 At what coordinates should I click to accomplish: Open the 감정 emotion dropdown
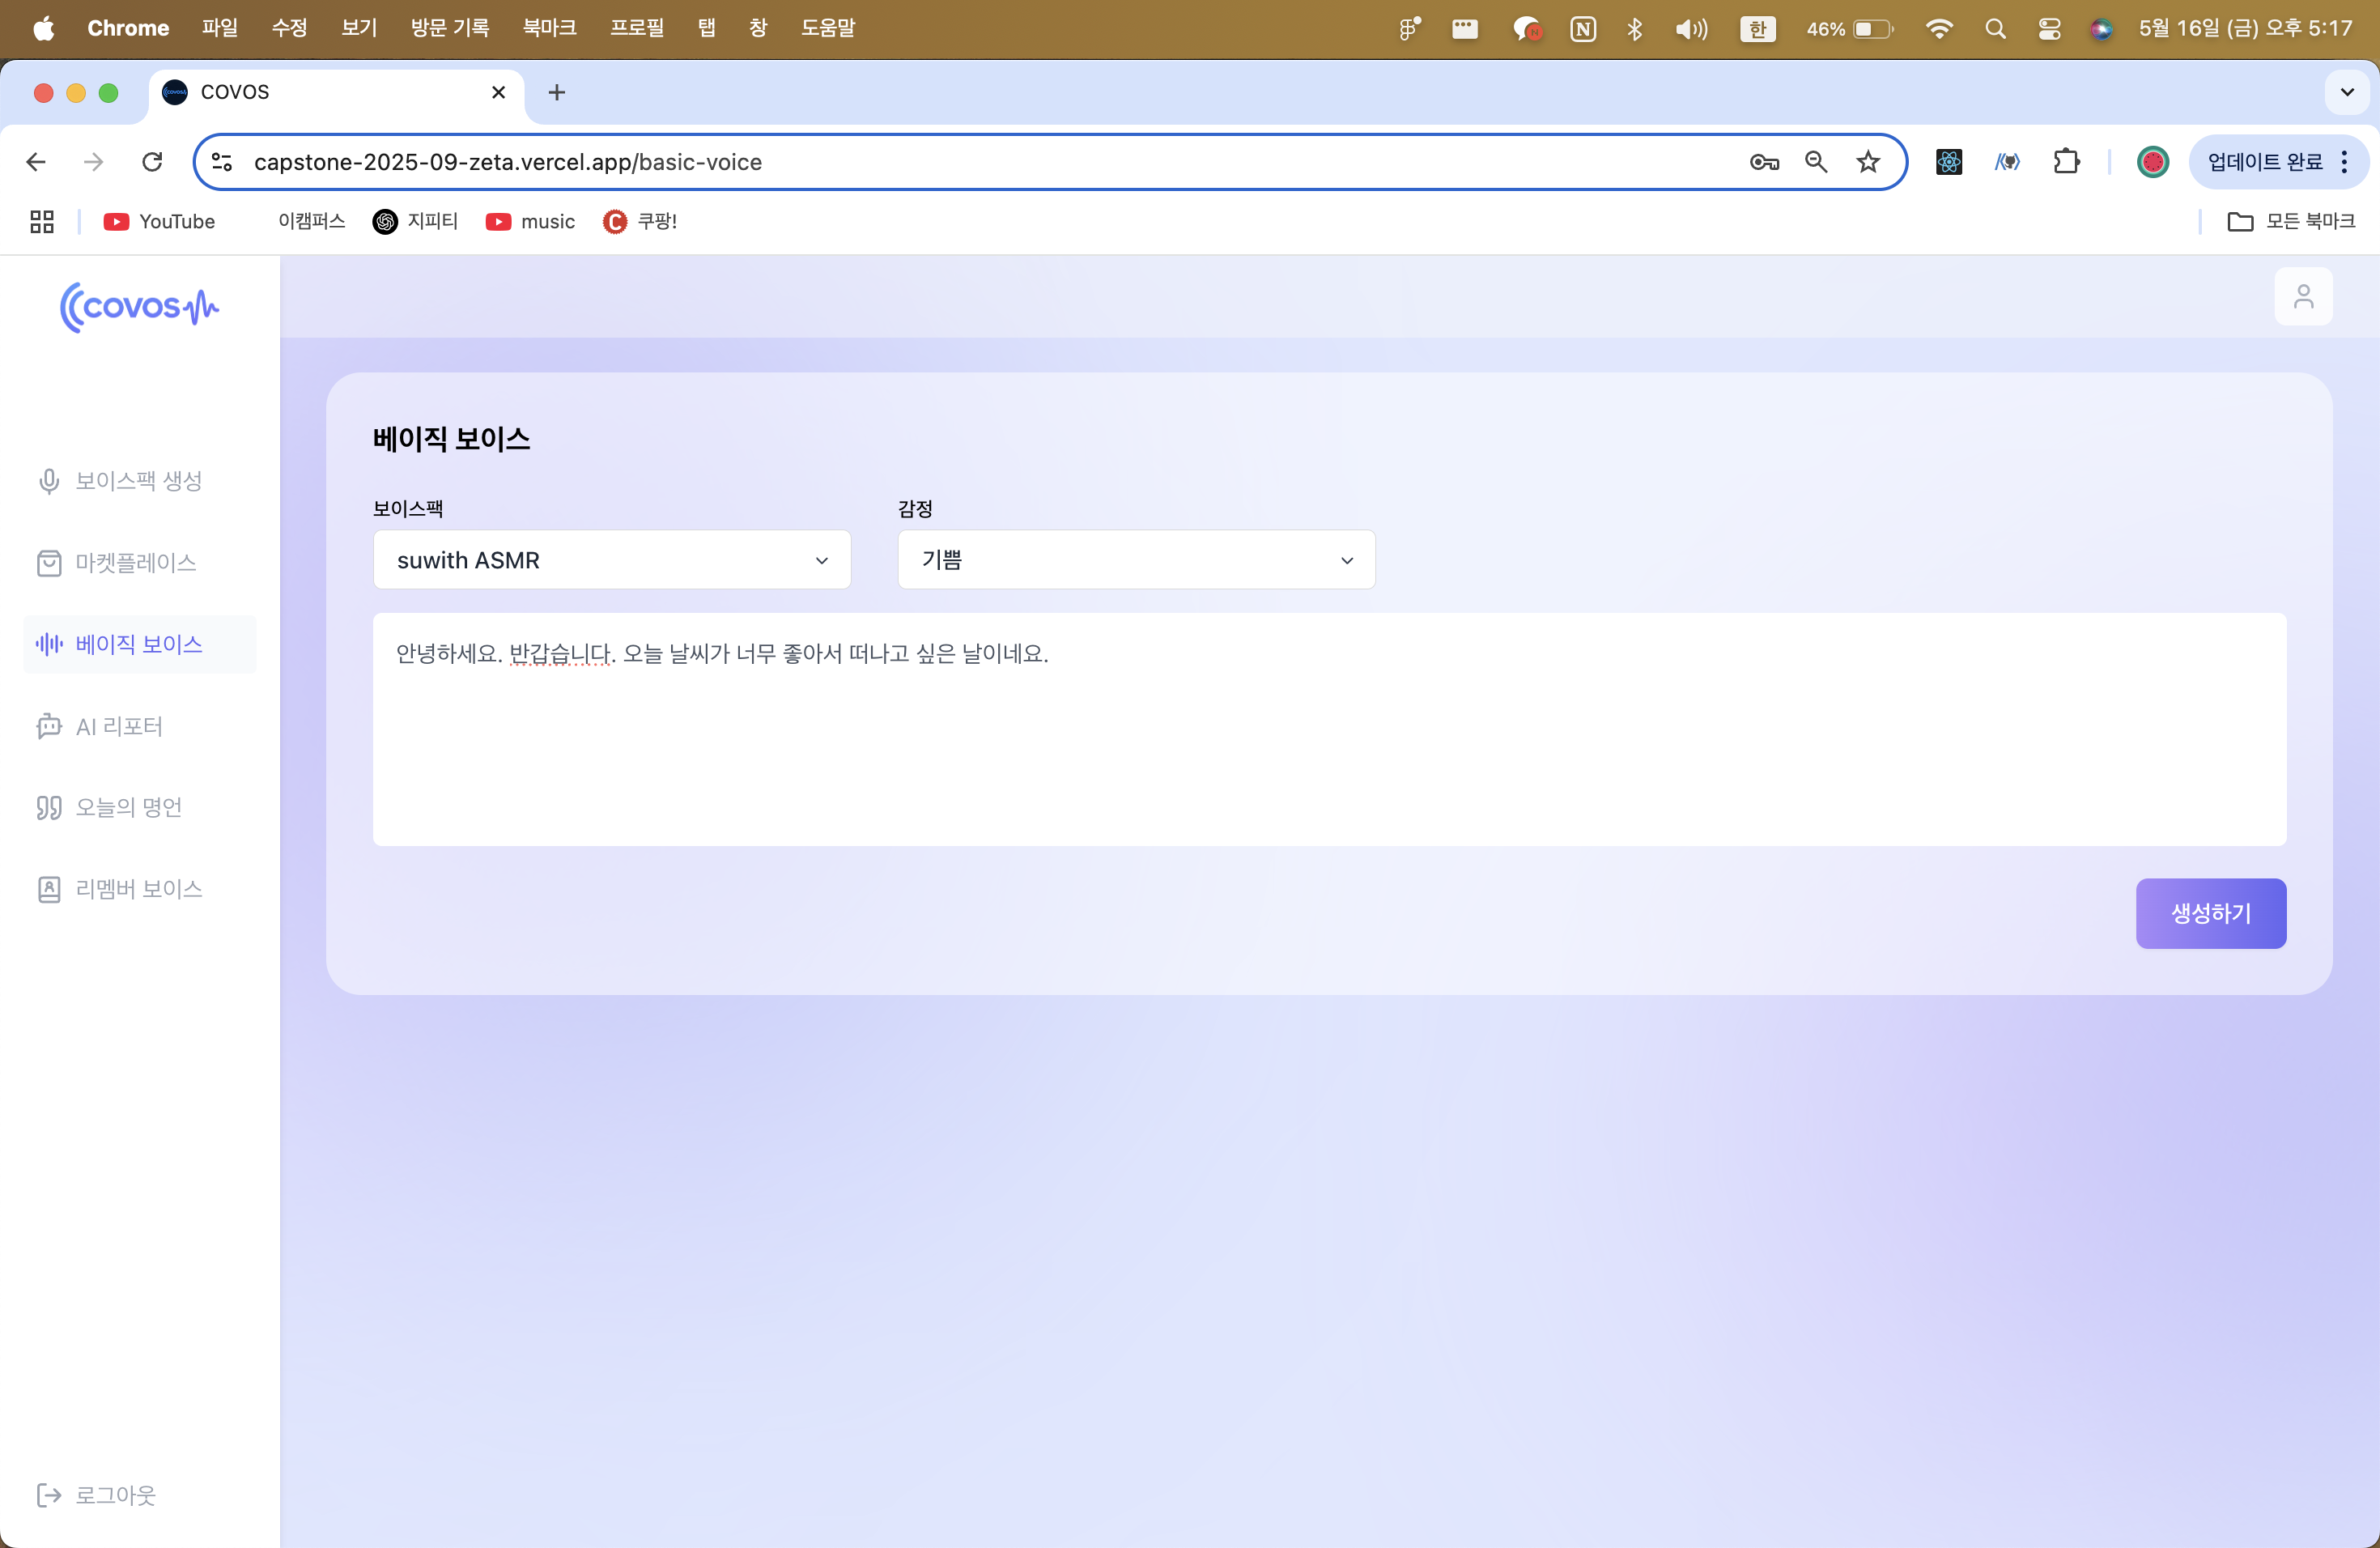pos(1136,560)
